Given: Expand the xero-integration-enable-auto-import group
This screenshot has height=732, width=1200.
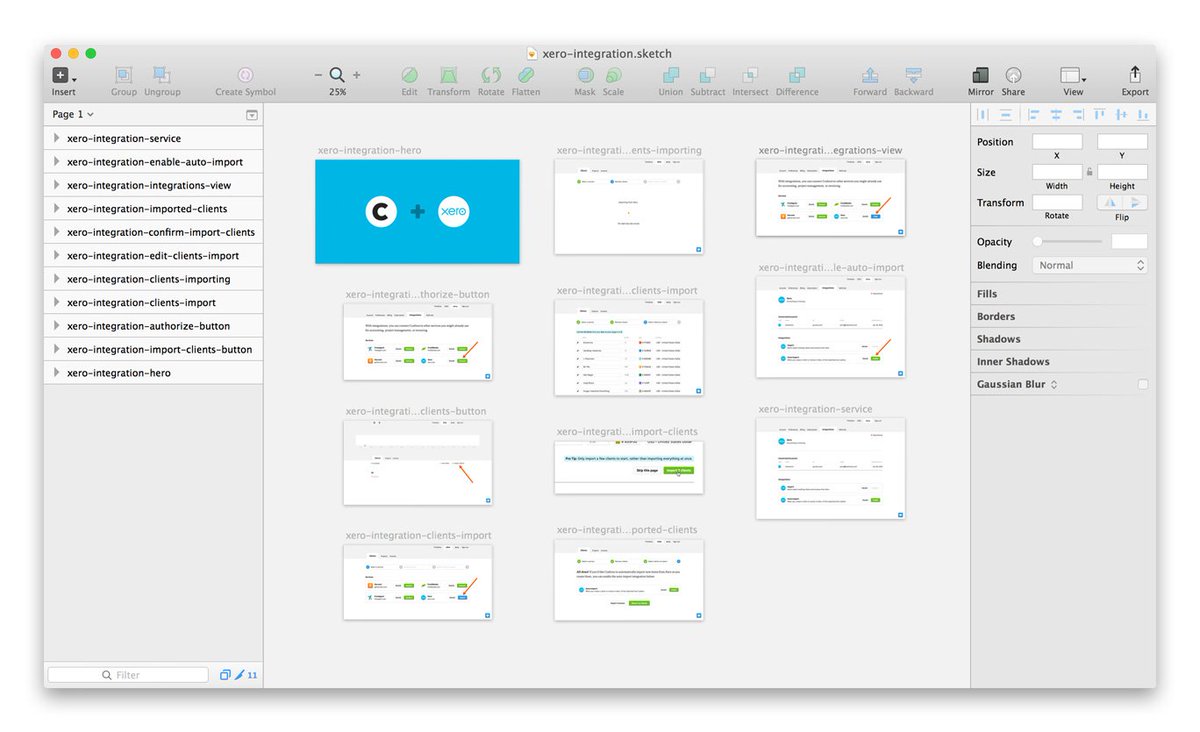Looking at the screenshot, I should click(x=57, y=162).
